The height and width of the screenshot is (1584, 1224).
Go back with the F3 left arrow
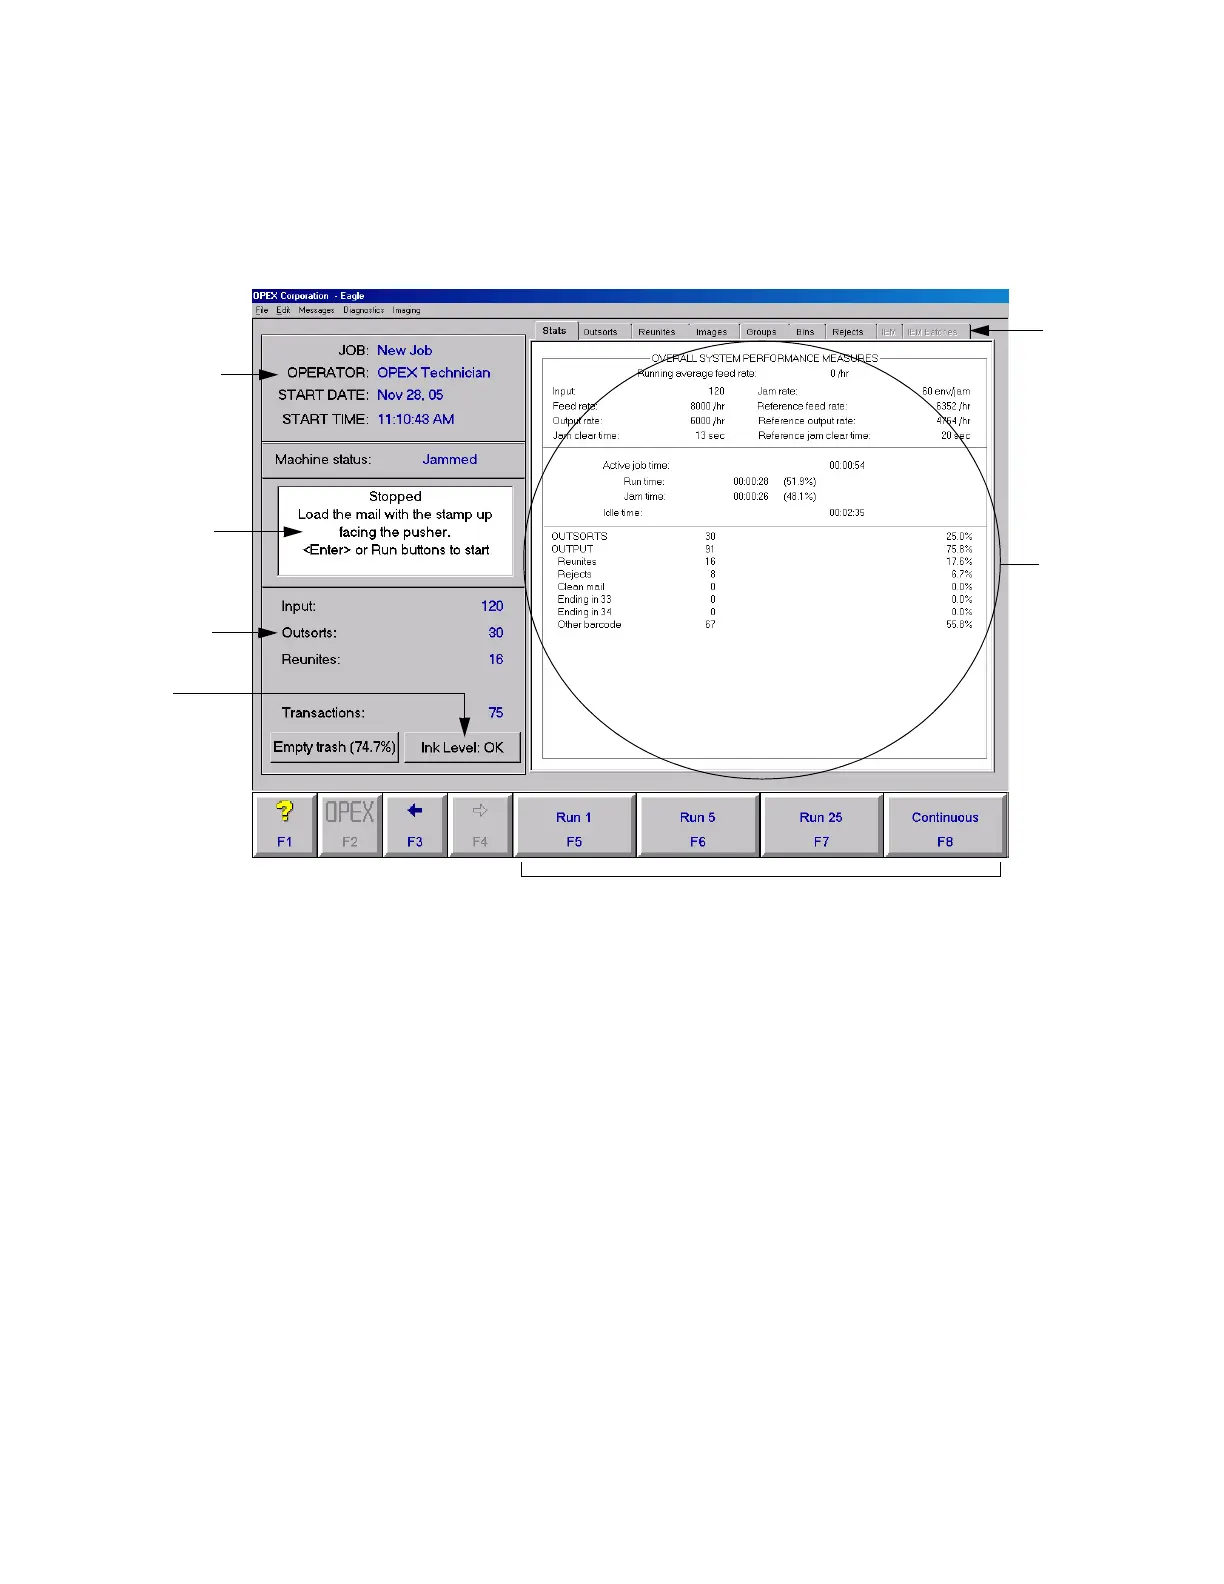(415, 825)
